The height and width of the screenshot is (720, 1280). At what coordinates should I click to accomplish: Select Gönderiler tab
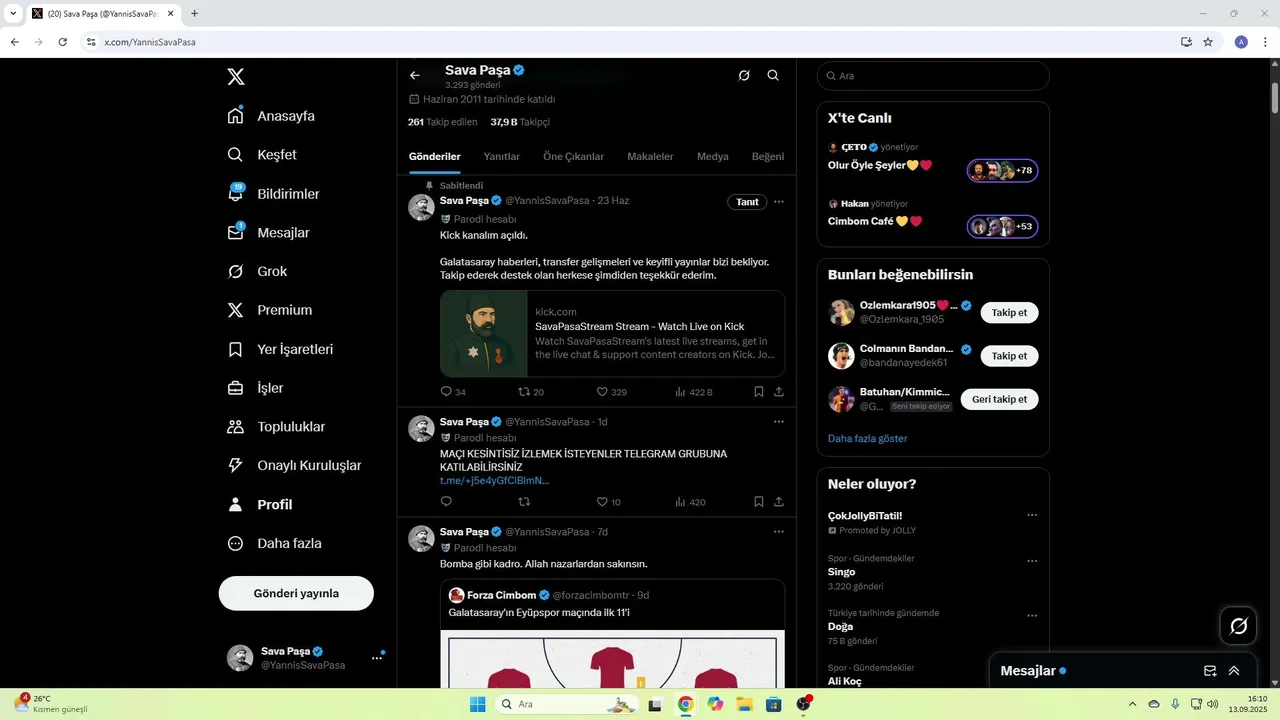click(x=435, y=157)
